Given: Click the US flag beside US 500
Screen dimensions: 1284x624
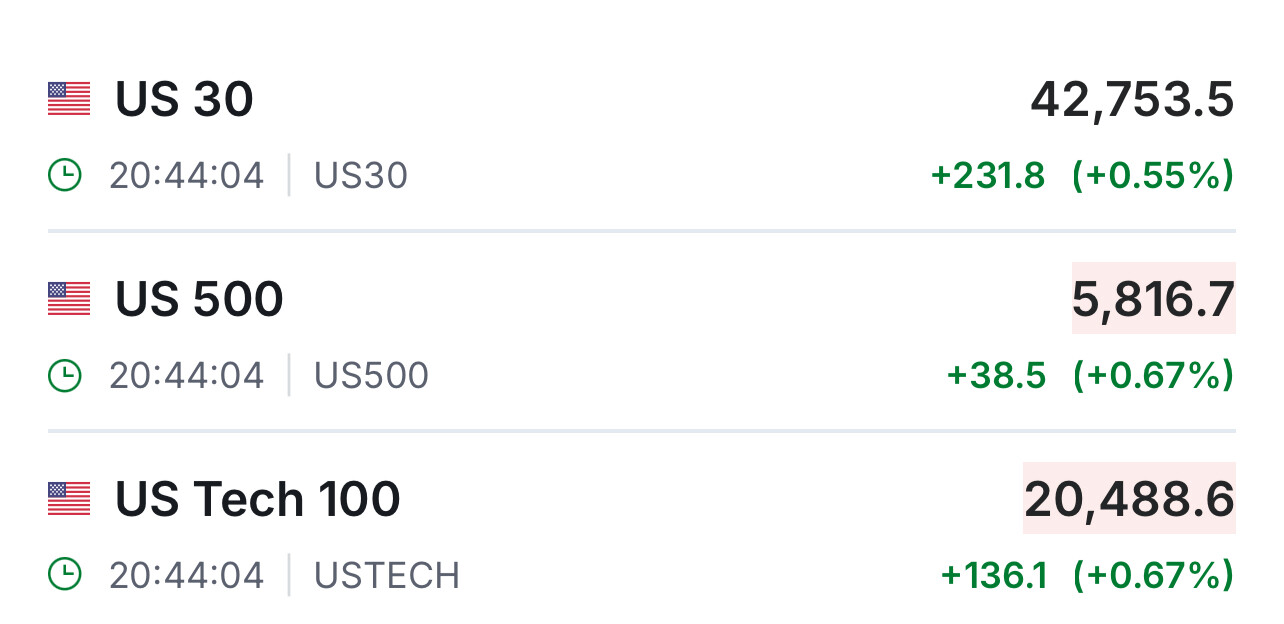Looking at the screenshot, I should pyautogui.click(x=69, y=299).
